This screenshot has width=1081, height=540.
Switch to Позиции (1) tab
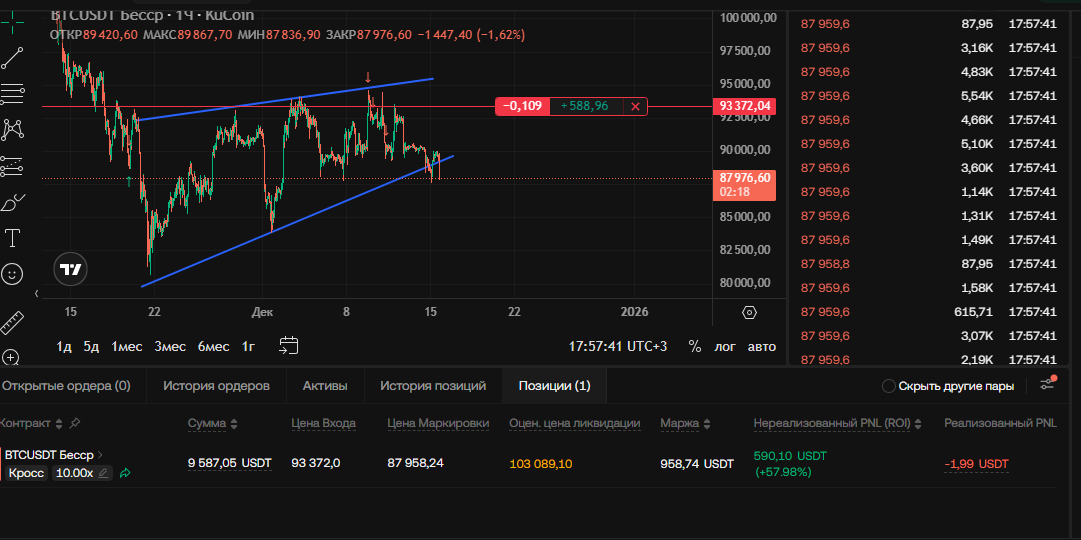[x=554, y=386]
